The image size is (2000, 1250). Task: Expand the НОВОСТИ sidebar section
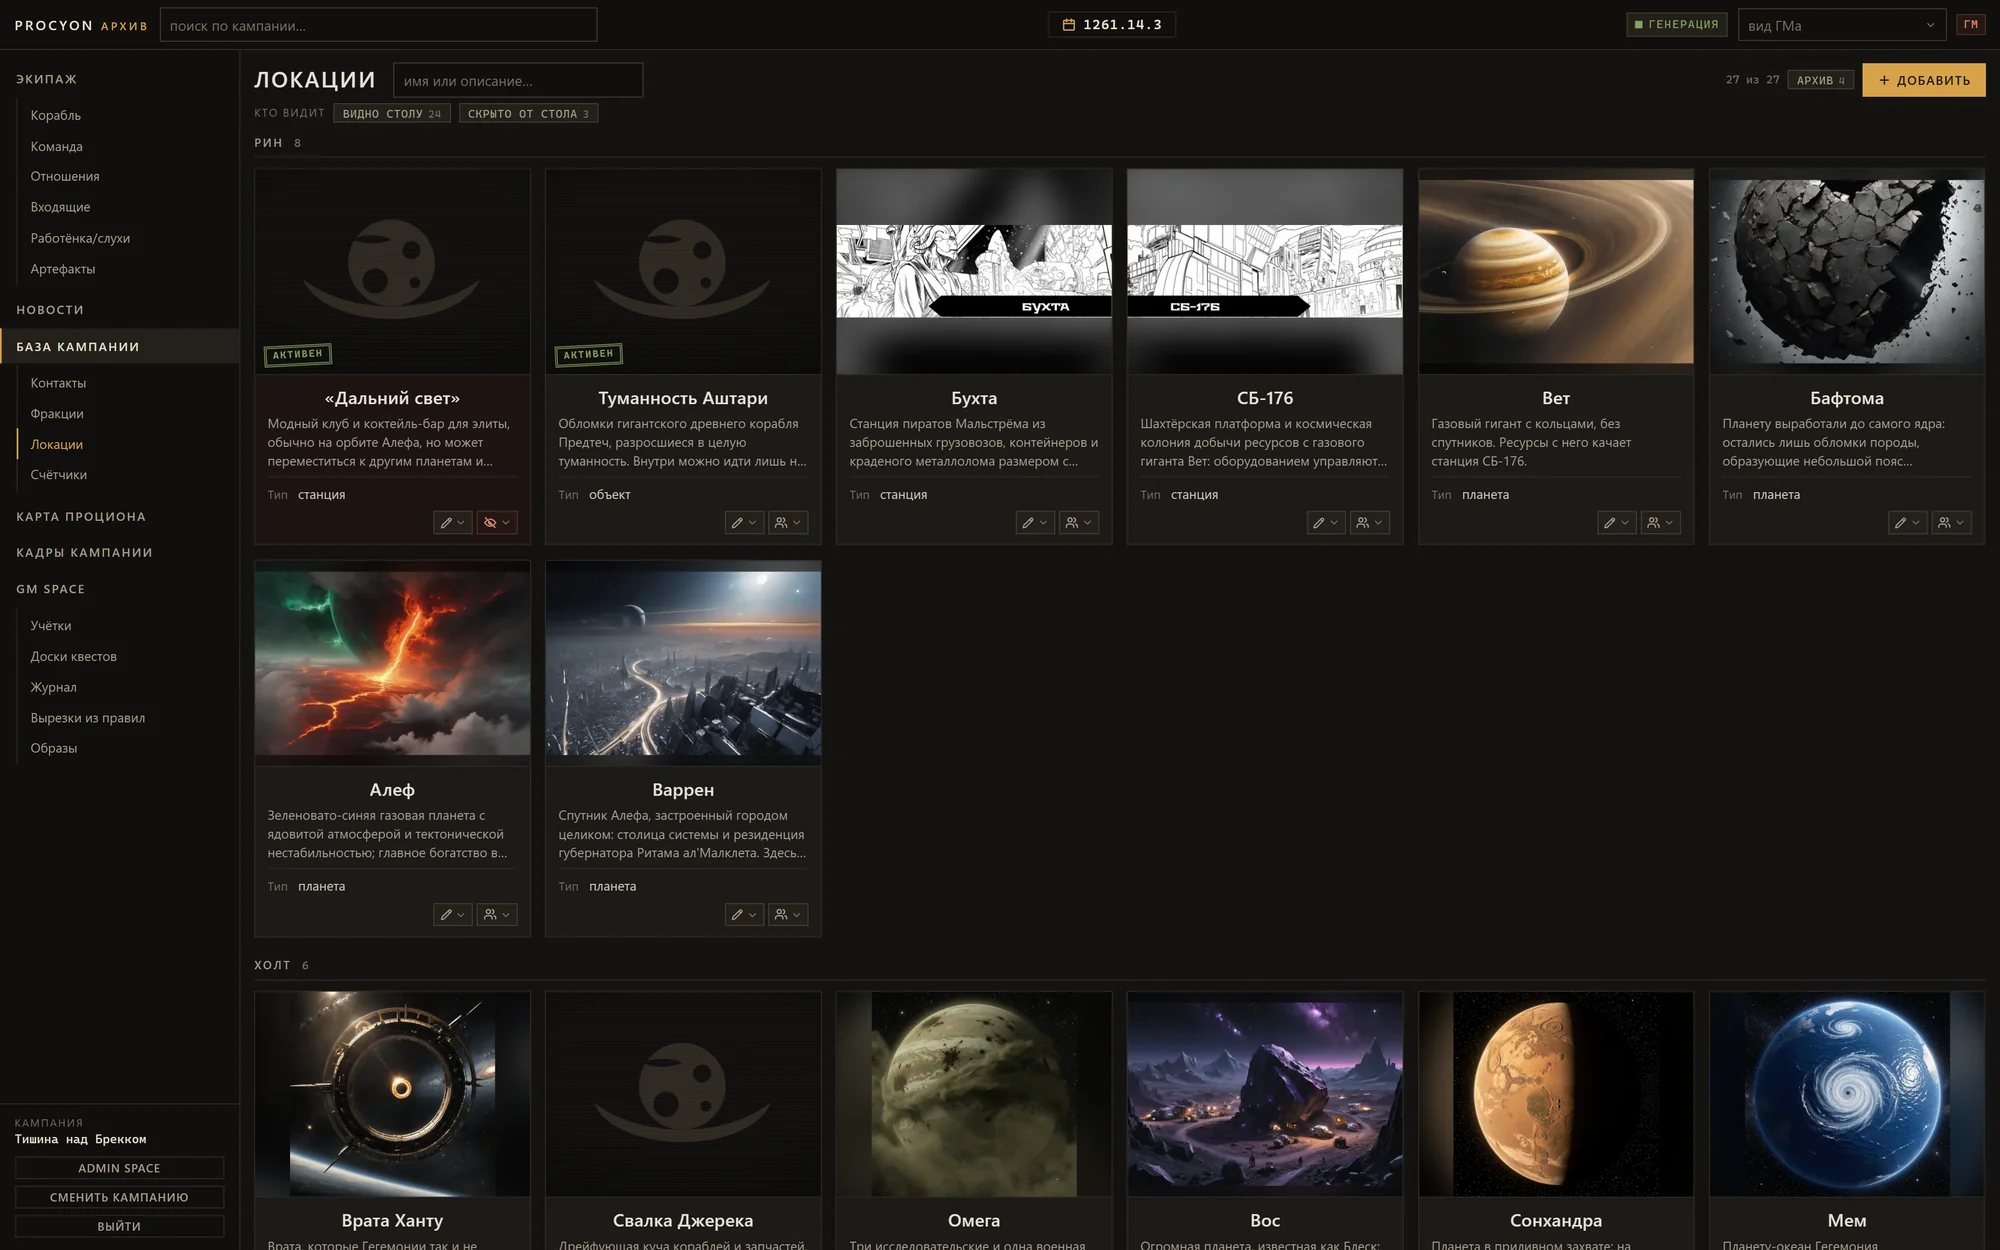50,310
